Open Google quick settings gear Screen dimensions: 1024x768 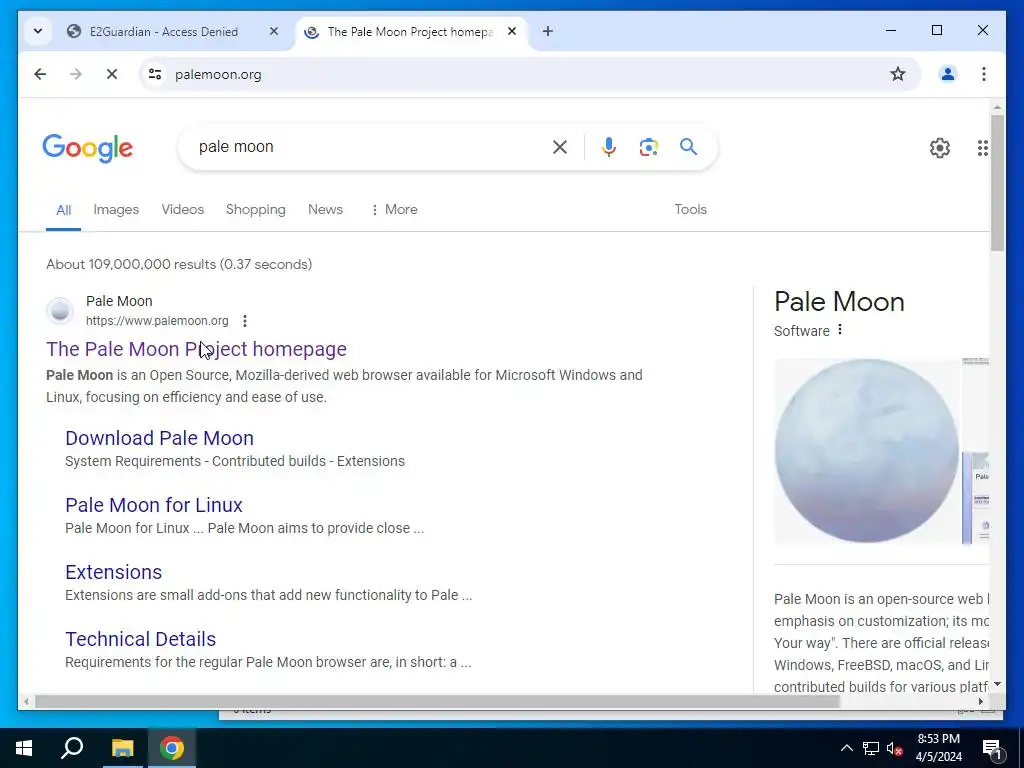pos(940,148)
